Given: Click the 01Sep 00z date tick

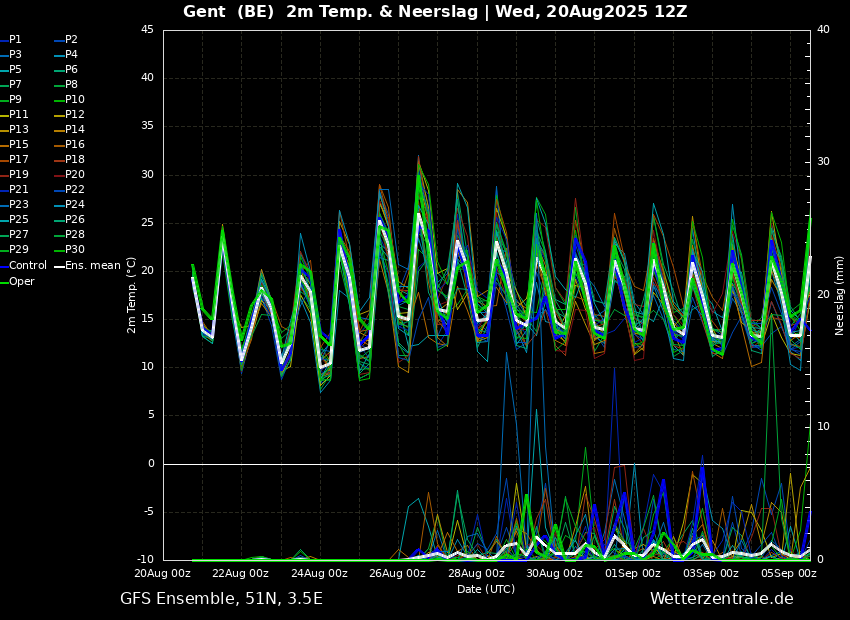Looking at the screenshot, I should click(x=633, y=574).
